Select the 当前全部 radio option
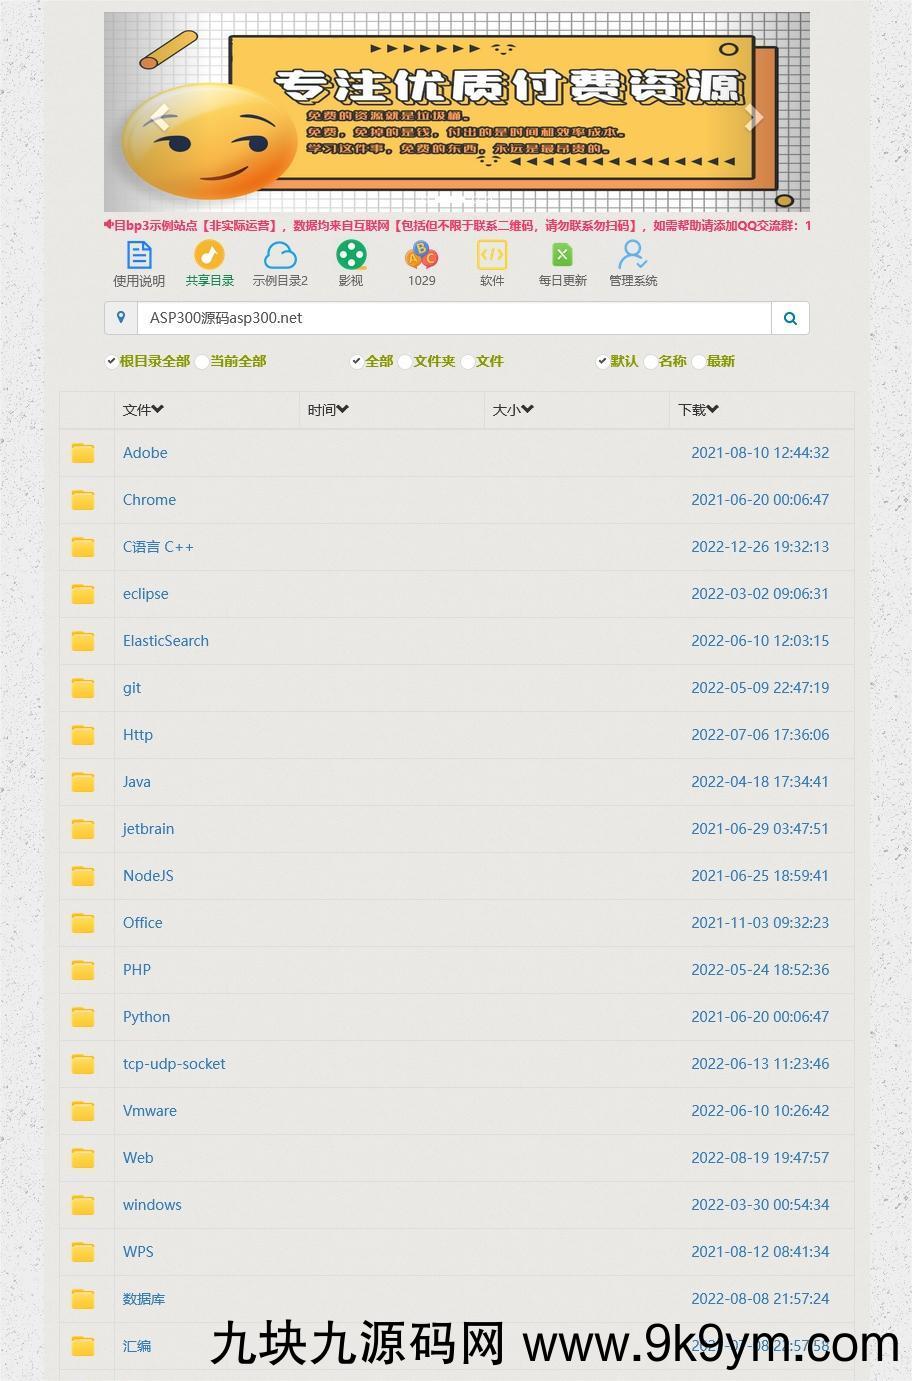 (x=201, y=361)
